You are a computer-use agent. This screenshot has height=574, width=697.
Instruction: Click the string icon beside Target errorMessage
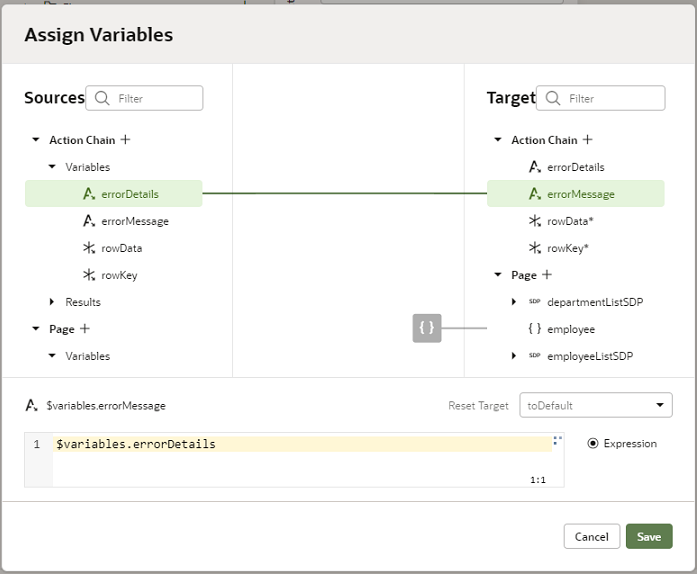(x=535, y=194)
